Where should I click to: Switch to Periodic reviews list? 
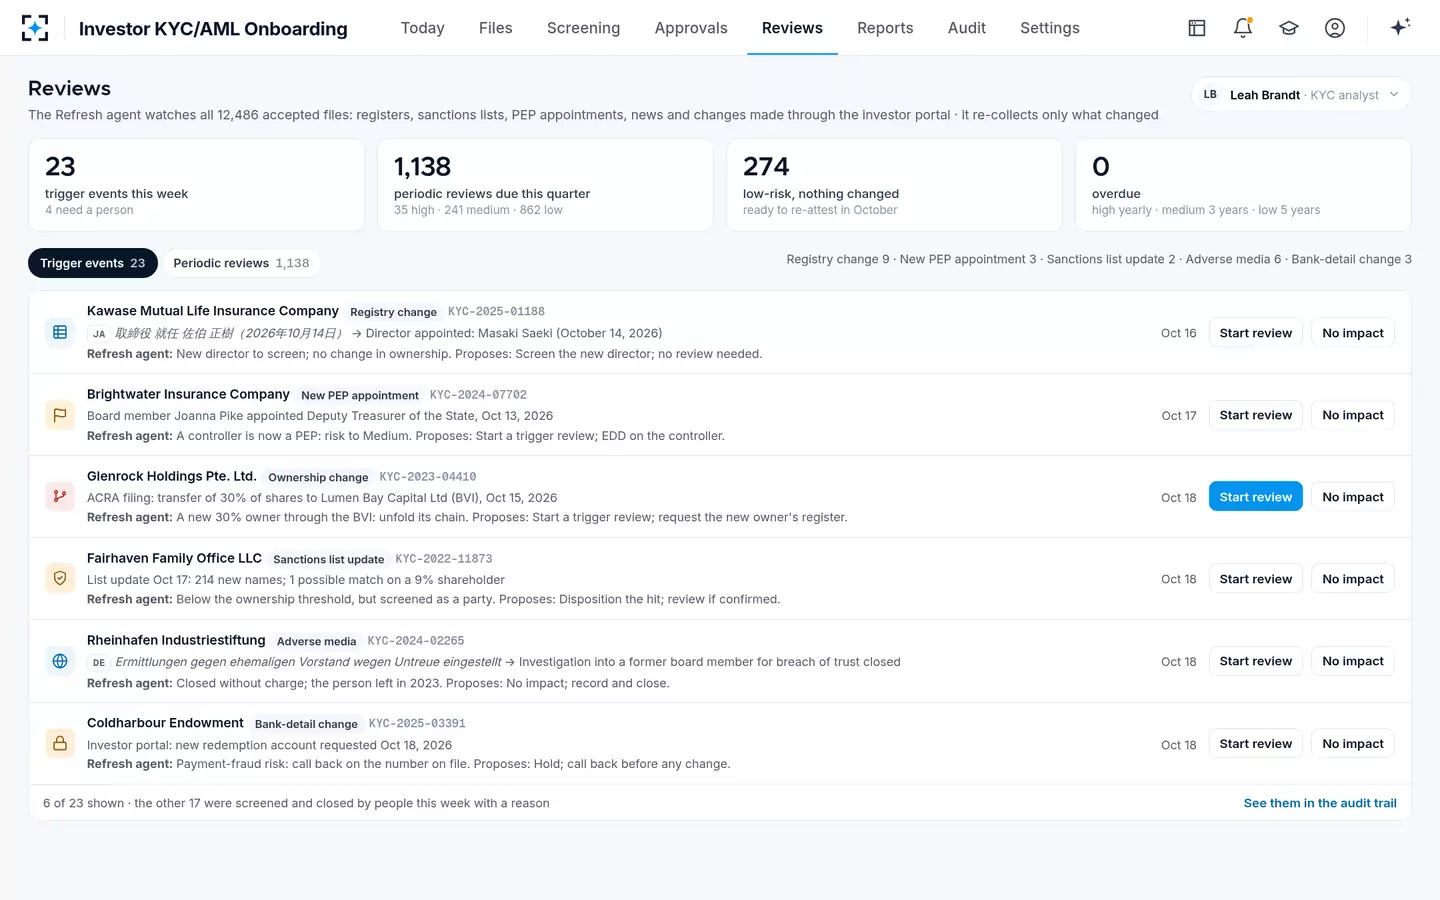tap(241, 263)
